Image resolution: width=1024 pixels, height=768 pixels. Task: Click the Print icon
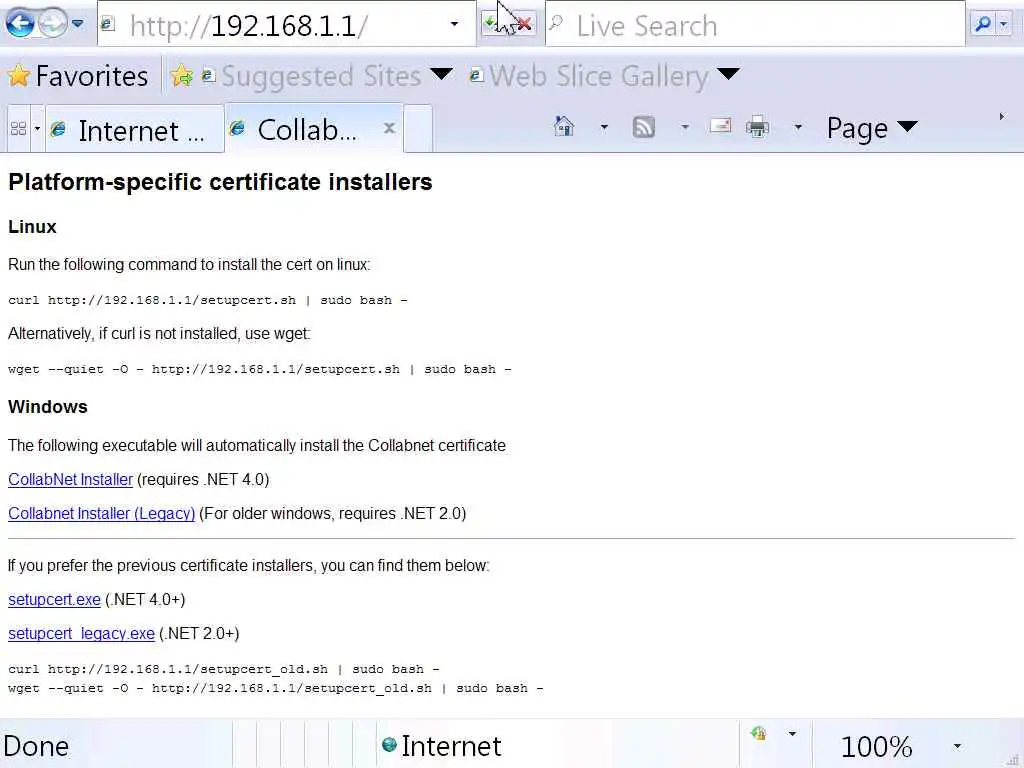tap(757, 126)
